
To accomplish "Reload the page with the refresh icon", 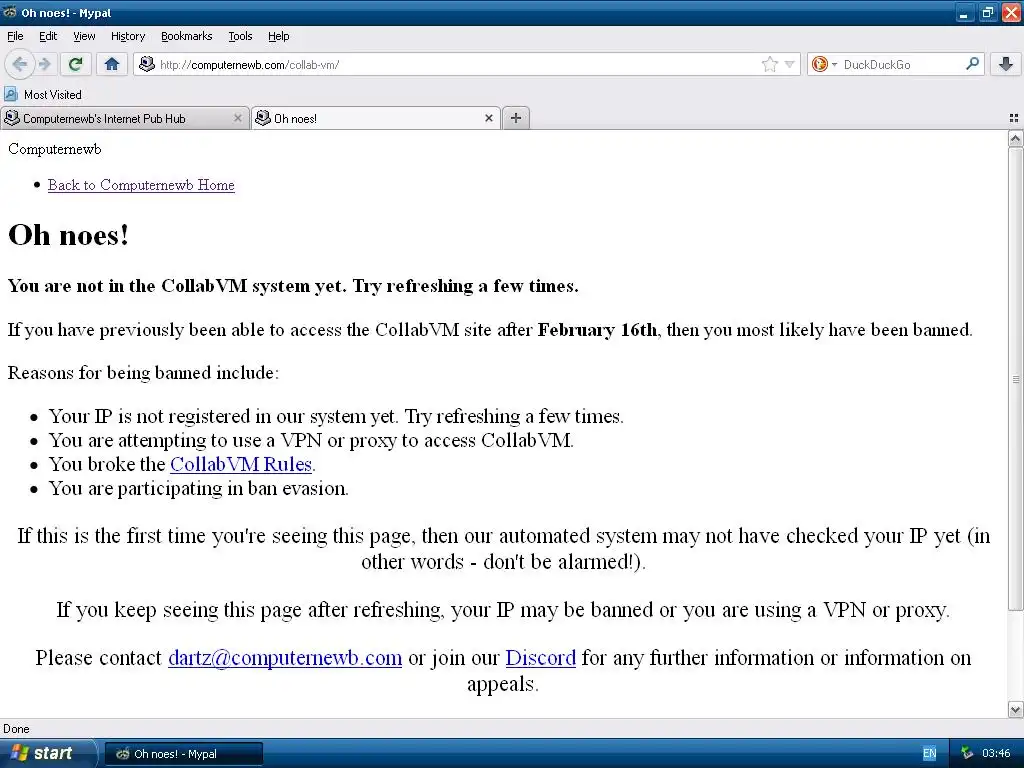I will 76,64.
